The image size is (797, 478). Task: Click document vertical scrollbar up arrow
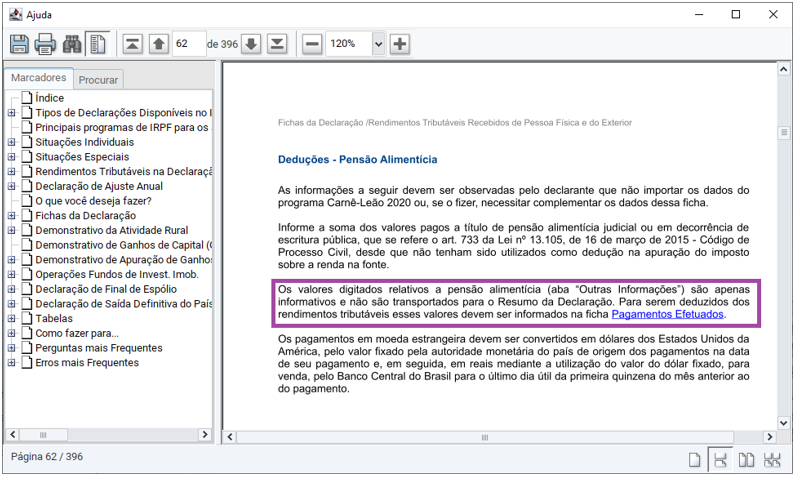click(784, 69)
